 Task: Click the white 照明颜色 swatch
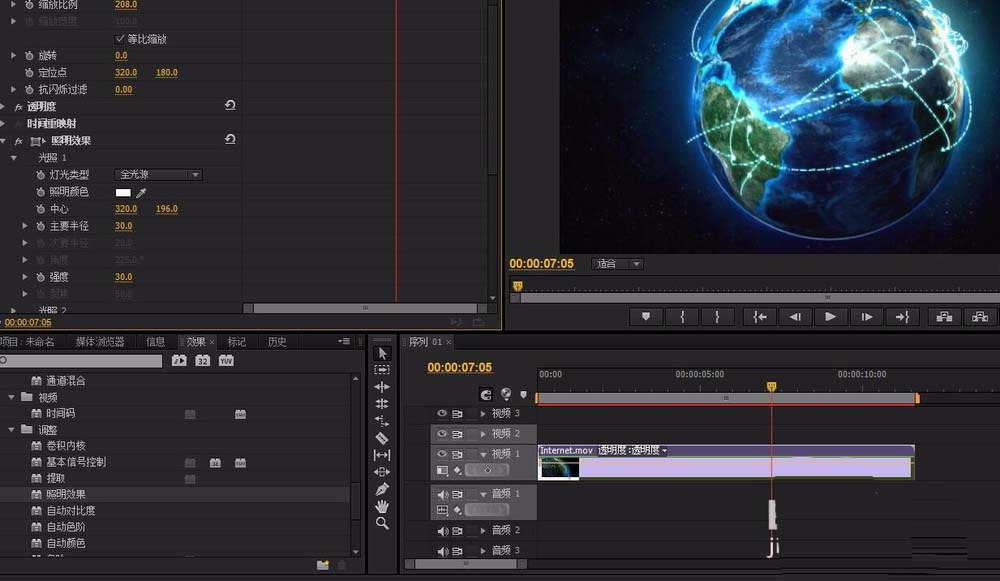tap(123, 192)
